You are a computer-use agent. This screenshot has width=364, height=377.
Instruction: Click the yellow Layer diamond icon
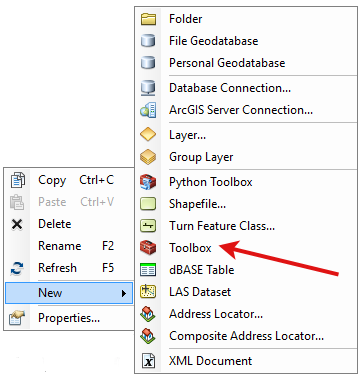click(148, 135)
